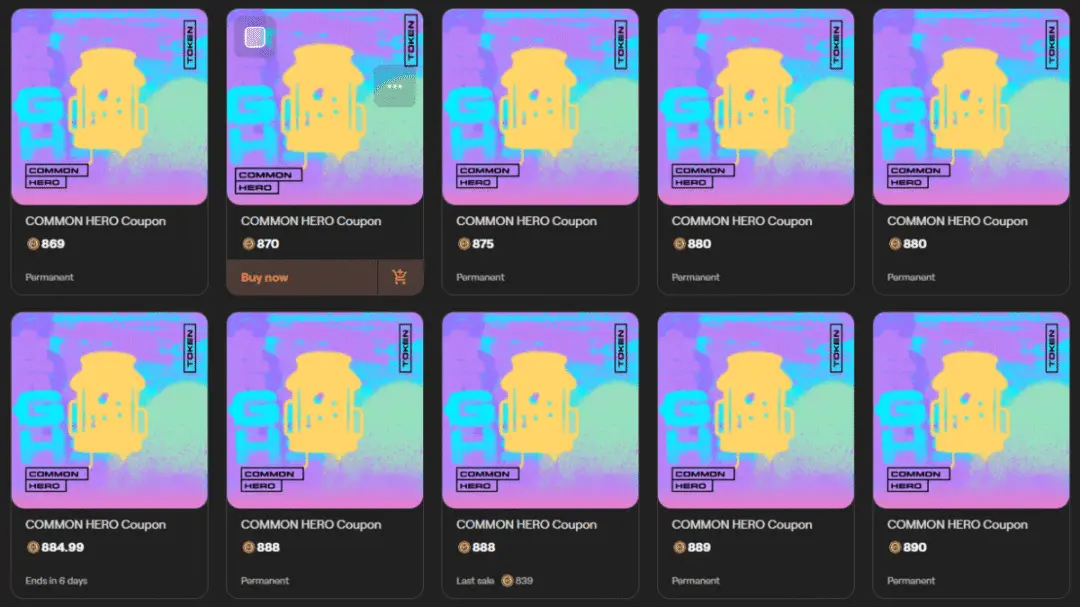Click the coin icon next to Last sale 839
1080x607 pixels.
click(x=507, y=581)
